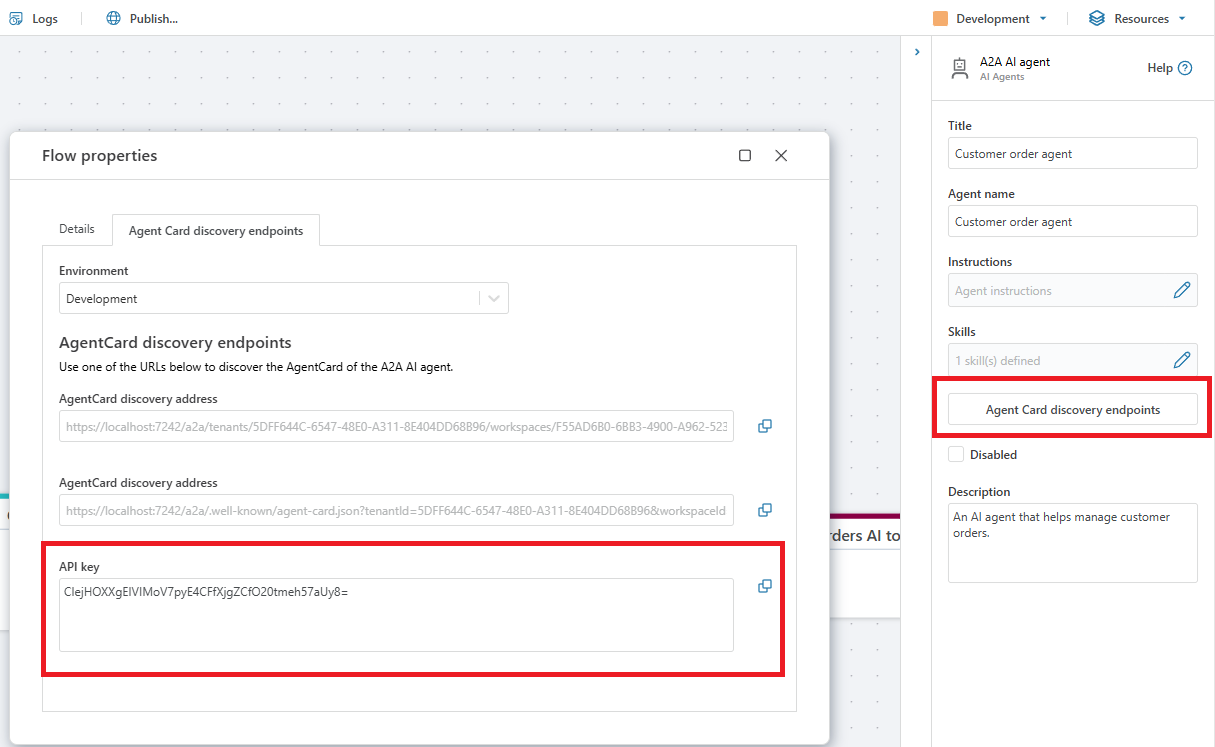1215x747 pixels.
Task: Click the Title input field
Action: 1072,154
